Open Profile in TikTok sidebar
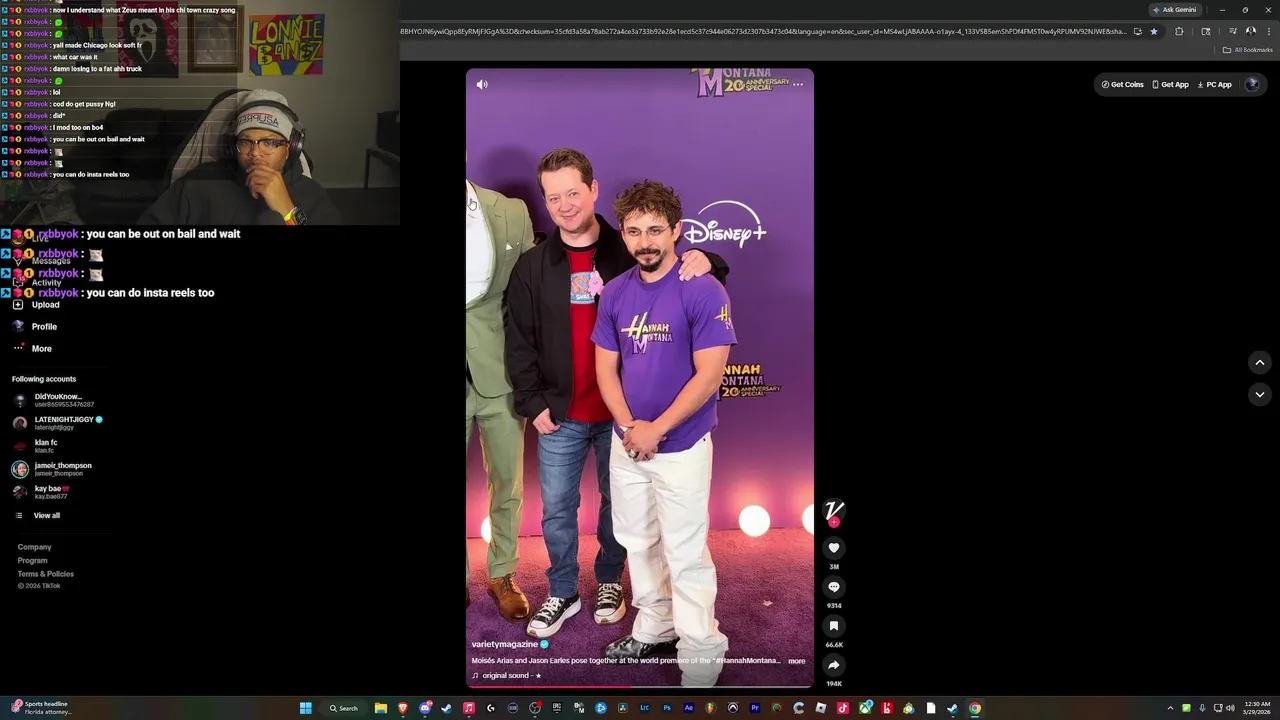 [36, 327]
